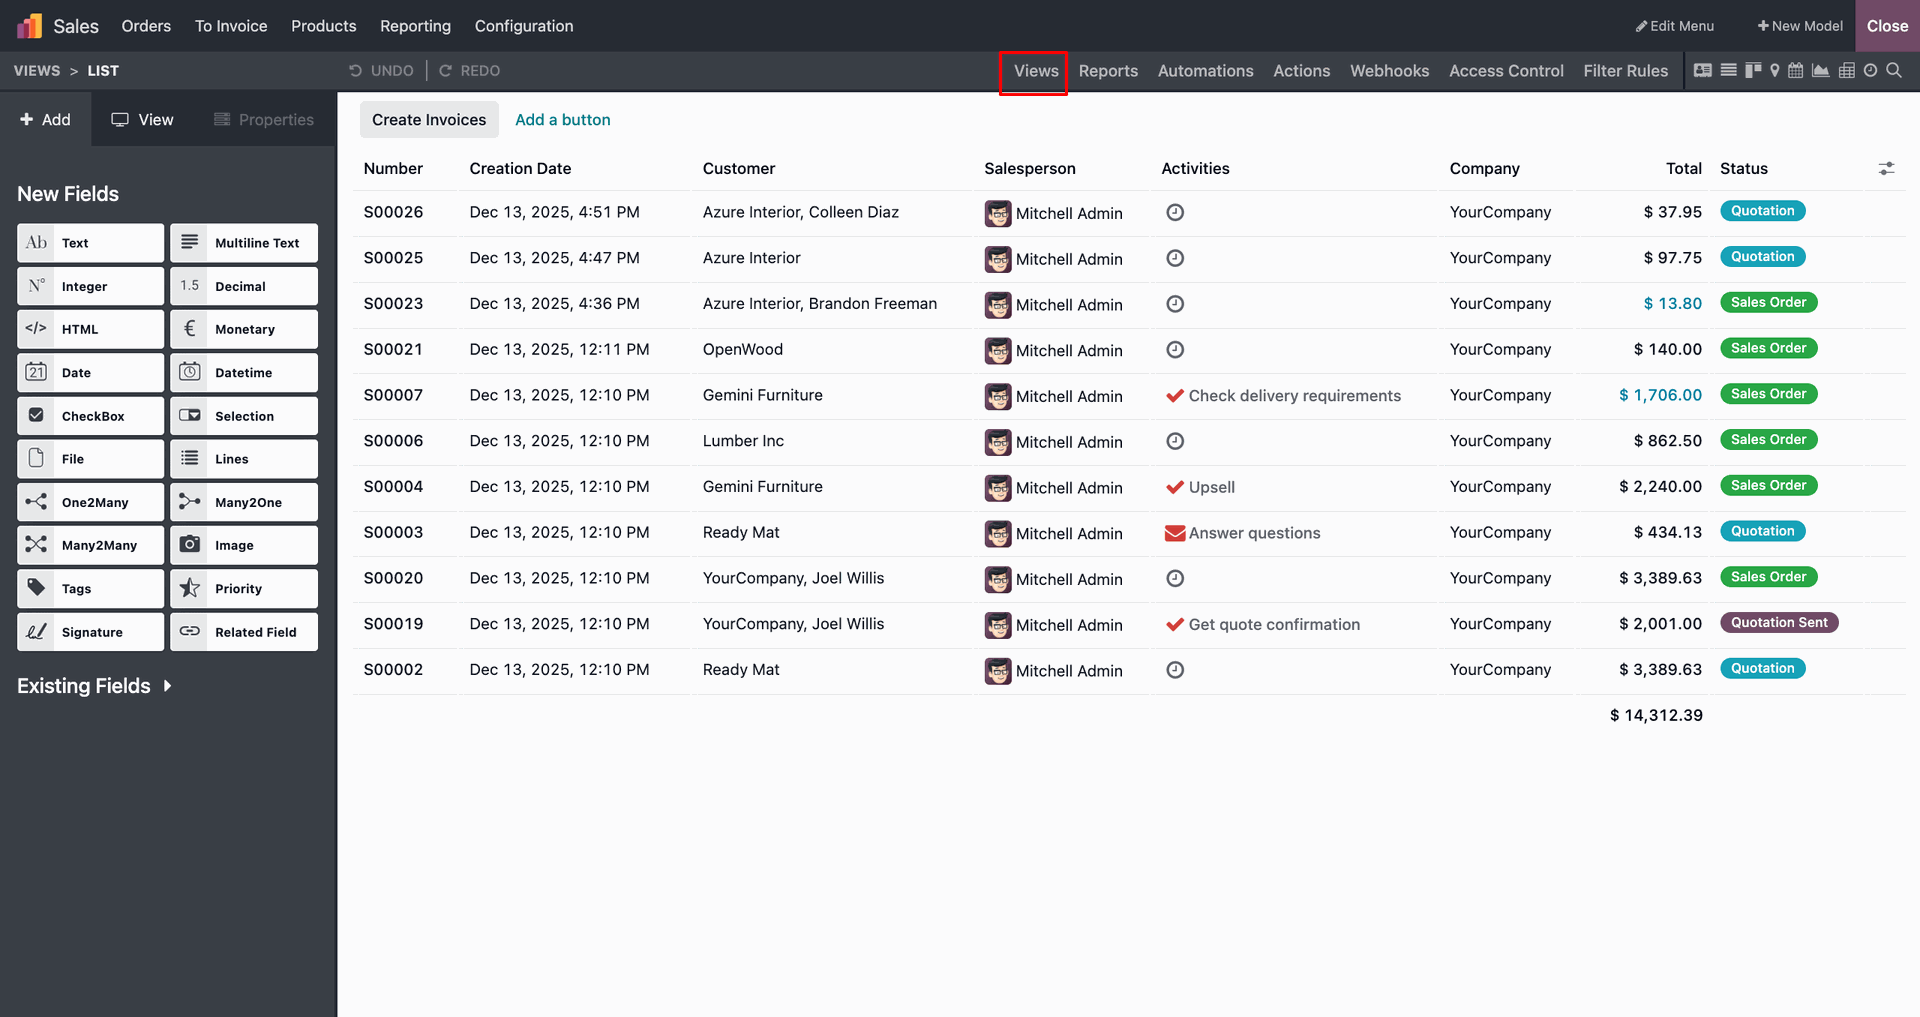Image resolution: width=1920 pixels, height=1017 pixels.
Task: Open the To Invoice menu
Action: coord(231,26)
